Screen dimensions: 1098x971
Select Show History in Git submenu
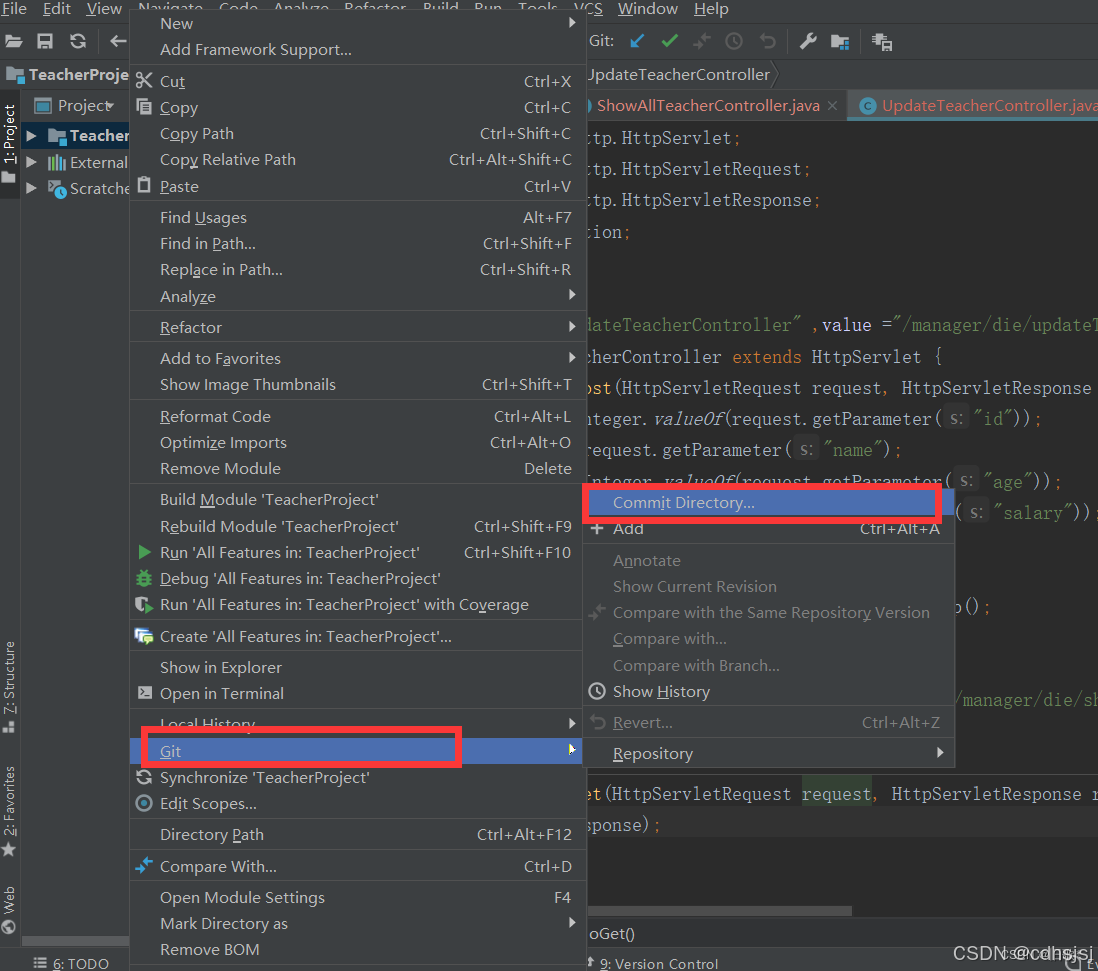[x=769, y=692]
